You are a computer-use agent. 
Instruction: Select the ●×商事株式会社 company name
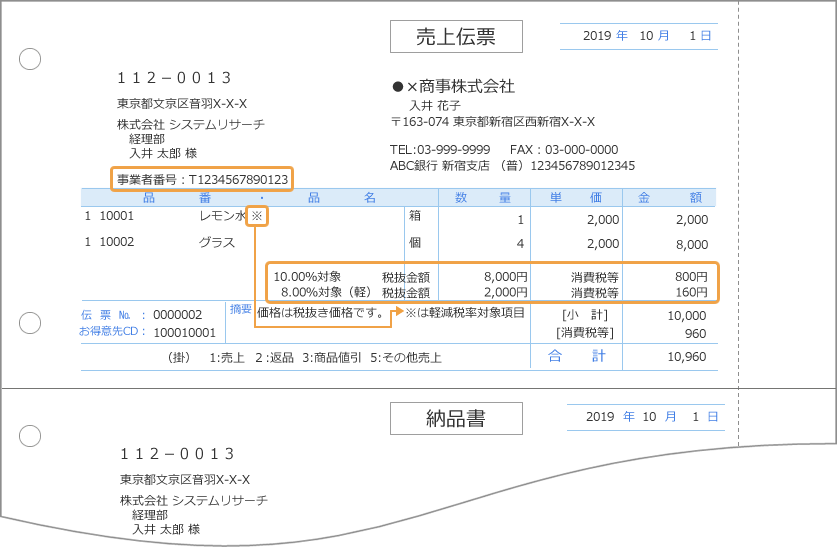(x=453, y=86)
